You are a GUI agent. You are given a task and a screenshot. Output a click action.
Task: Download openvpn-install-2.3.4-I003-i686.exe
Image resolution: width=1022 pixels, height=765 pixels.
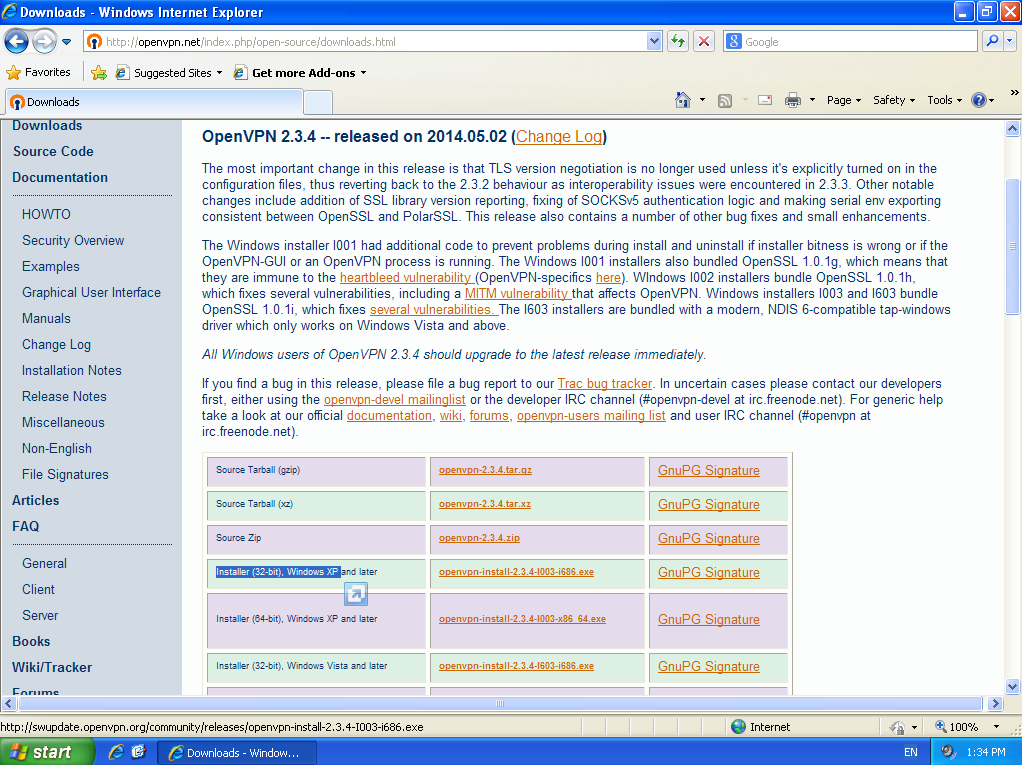[x=516, y=571]
